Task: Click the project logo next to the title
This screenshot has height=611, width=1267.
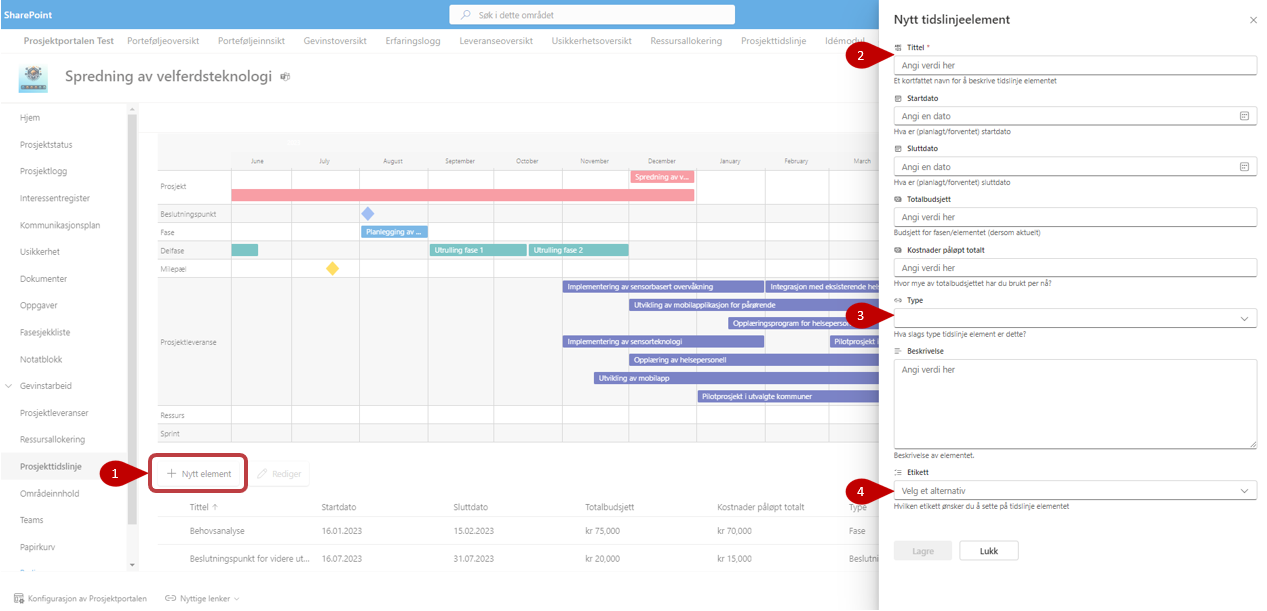Action: 35,79
